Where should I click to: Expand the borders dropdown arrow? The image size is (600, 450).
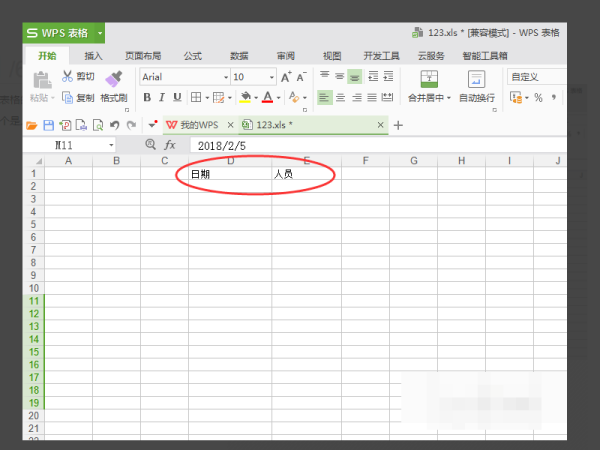207,98
